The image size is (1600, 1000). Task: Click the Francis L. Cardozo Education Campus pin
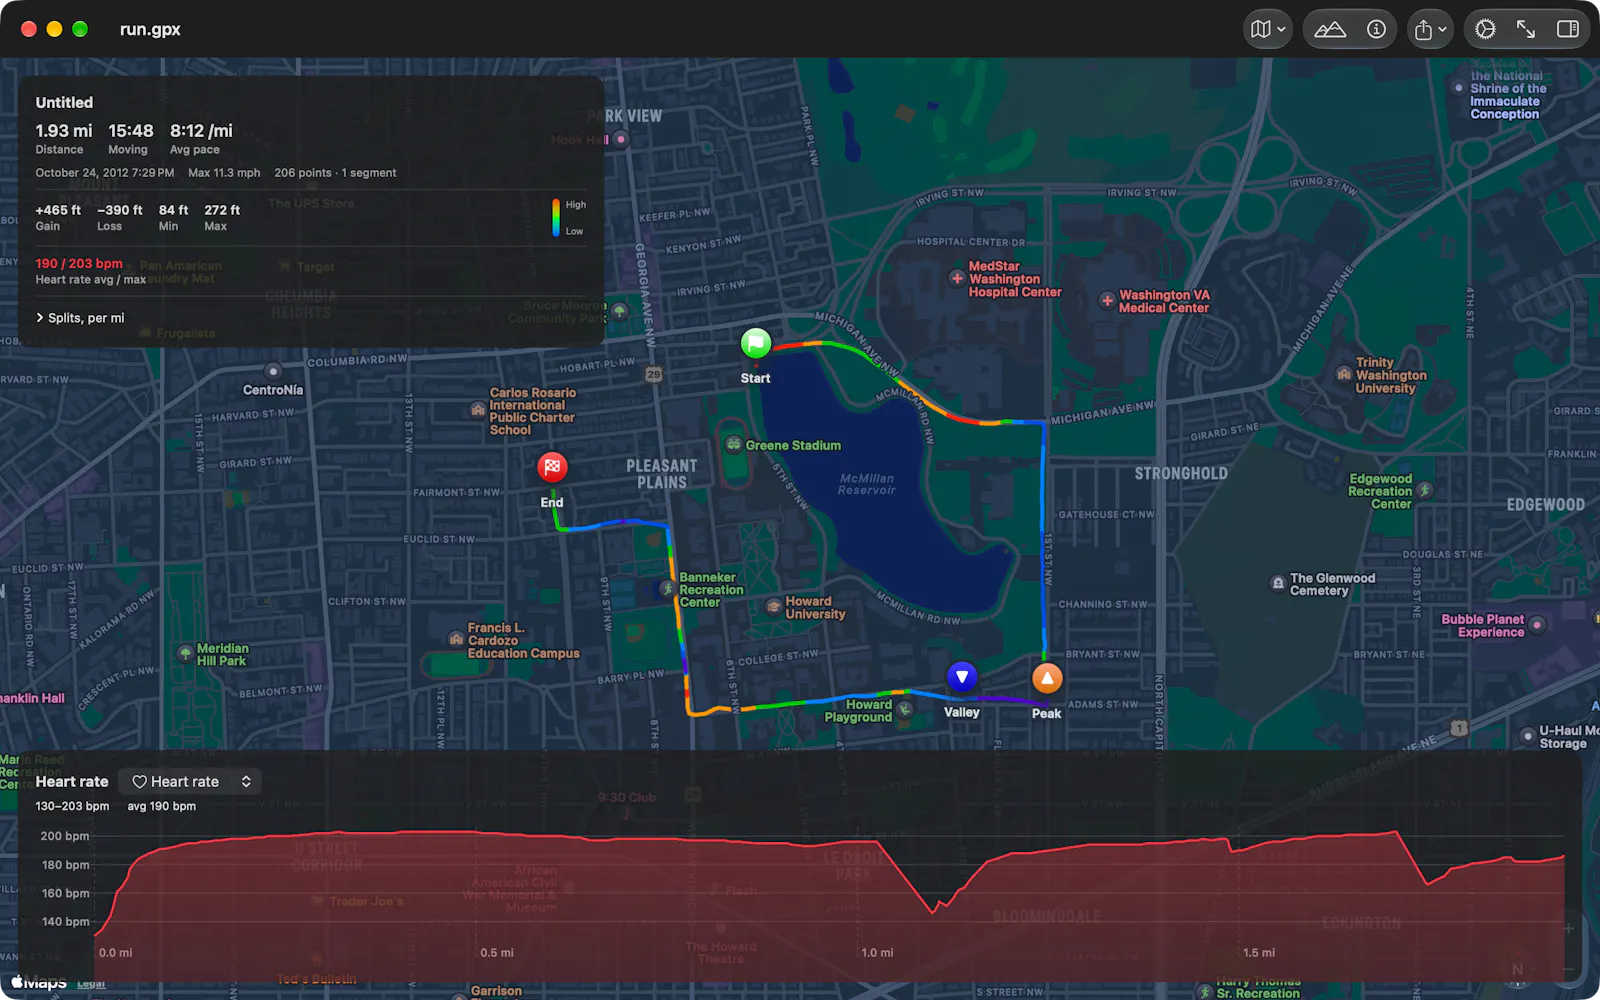[456, 639]
